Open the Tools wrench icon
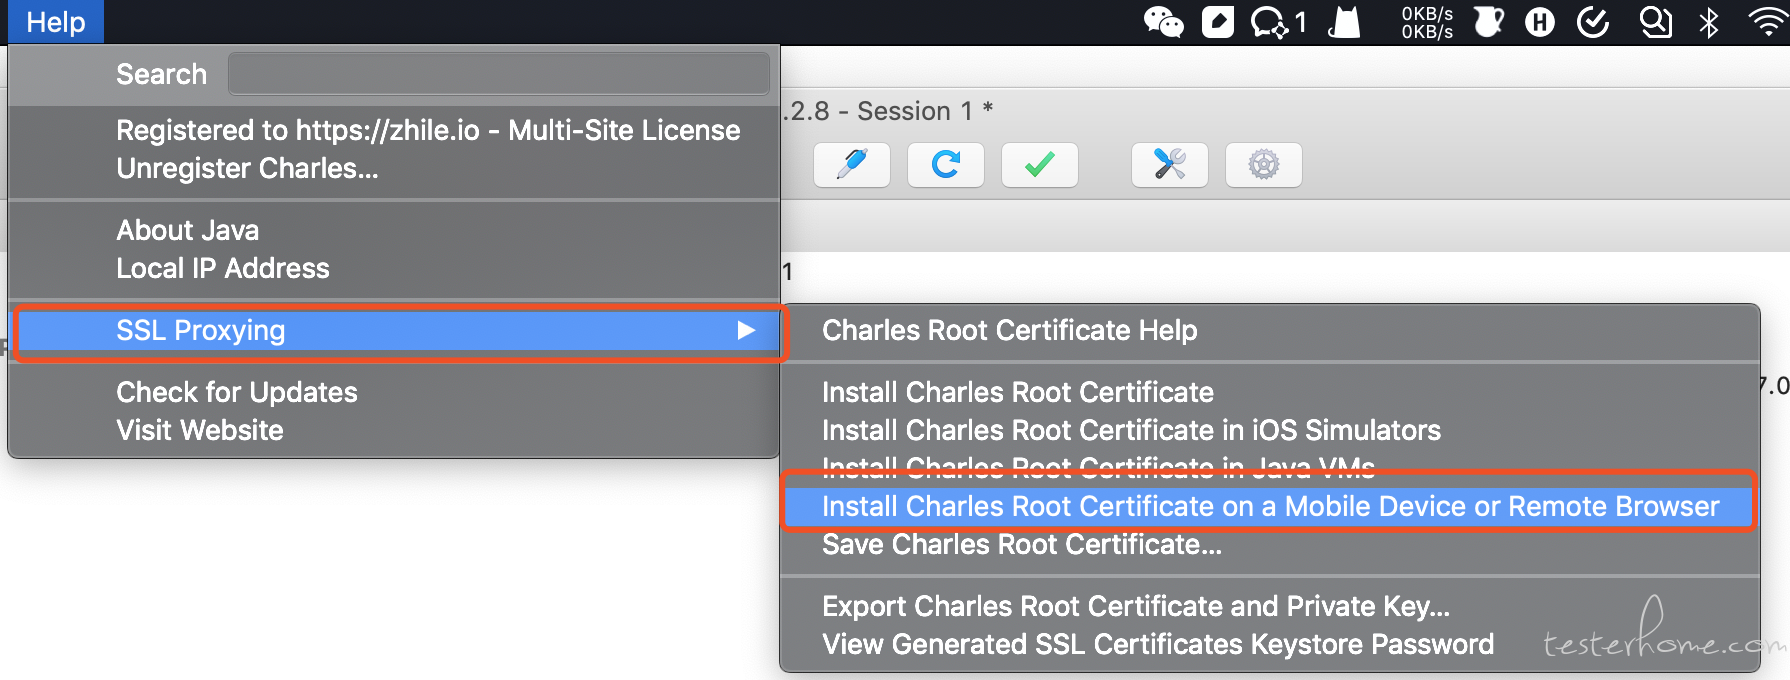This screenshot has width=1790, height=680. tap(1170, 164)
